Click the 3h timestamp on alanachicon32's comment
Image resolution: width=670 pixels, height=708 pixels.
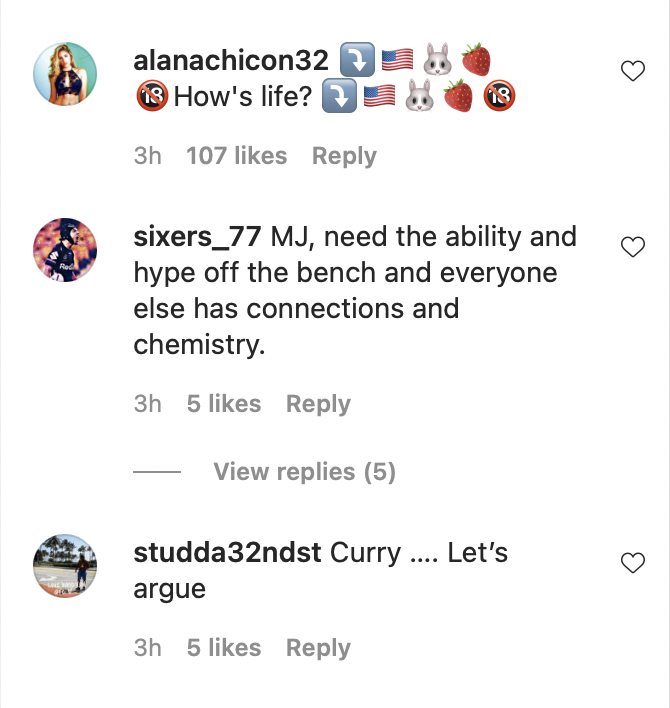pos(147,156)
